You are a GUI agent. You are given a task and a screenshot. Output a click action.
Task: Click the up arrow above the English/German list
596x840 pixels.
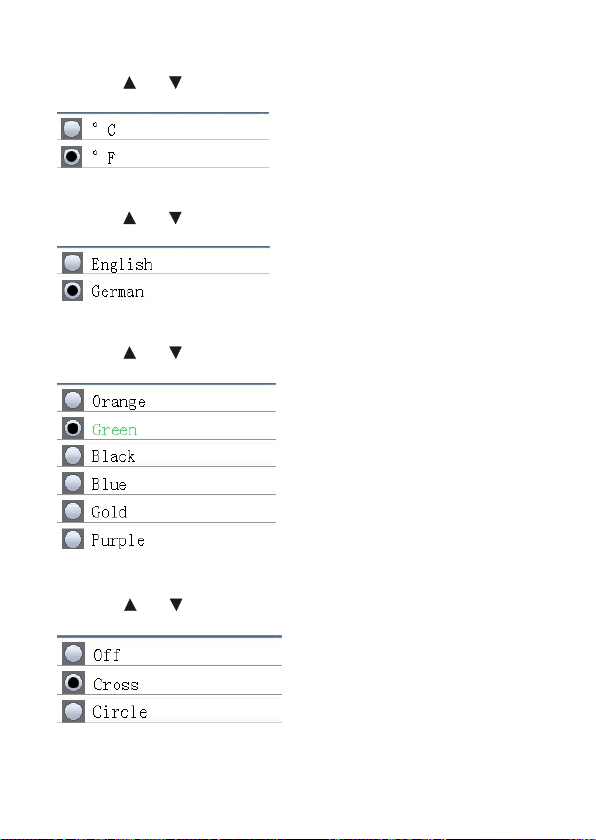(x=130, y=218)
